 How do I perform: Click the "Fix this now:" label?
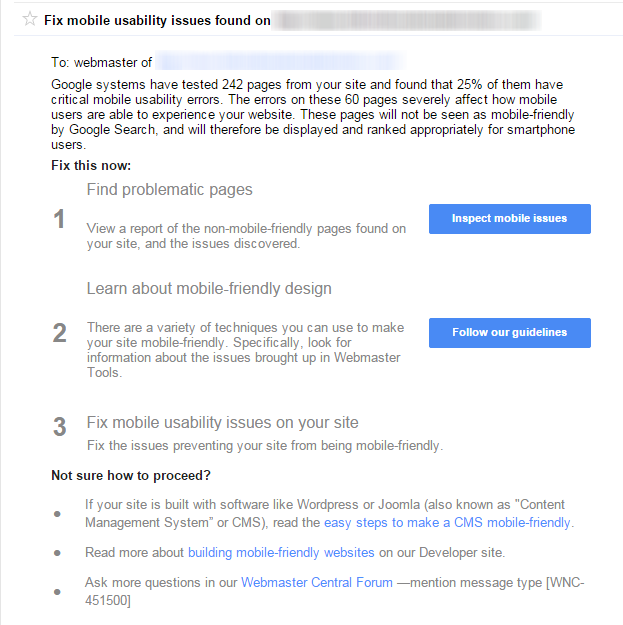(x=91, y=165)
